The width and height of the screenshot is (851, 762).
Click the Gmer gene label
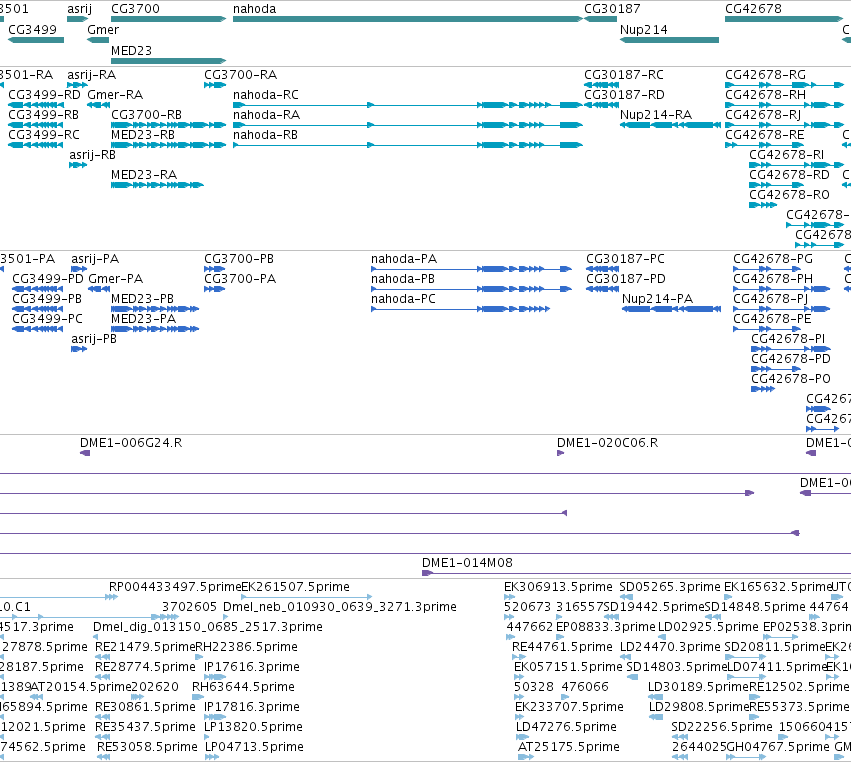103,29
